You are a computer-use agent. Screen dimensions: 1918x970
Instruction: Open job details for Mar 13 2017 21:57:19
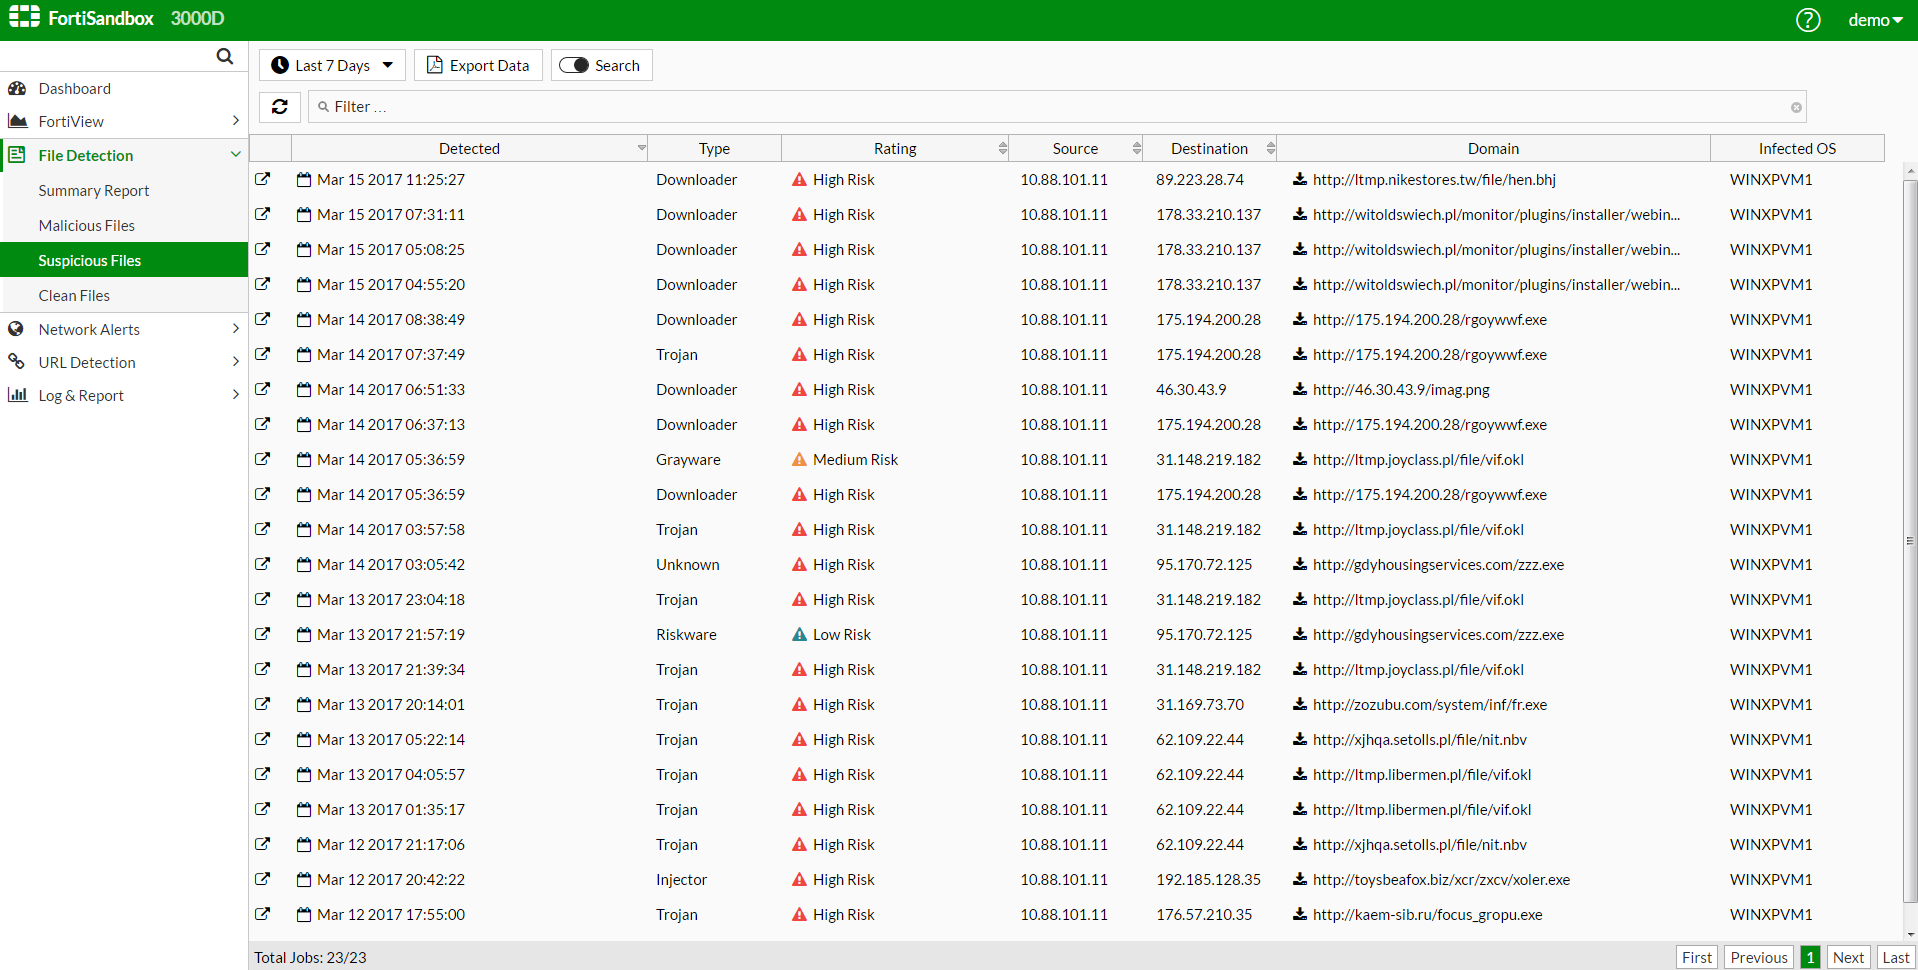pyautogui.click(x=263, y=634)
